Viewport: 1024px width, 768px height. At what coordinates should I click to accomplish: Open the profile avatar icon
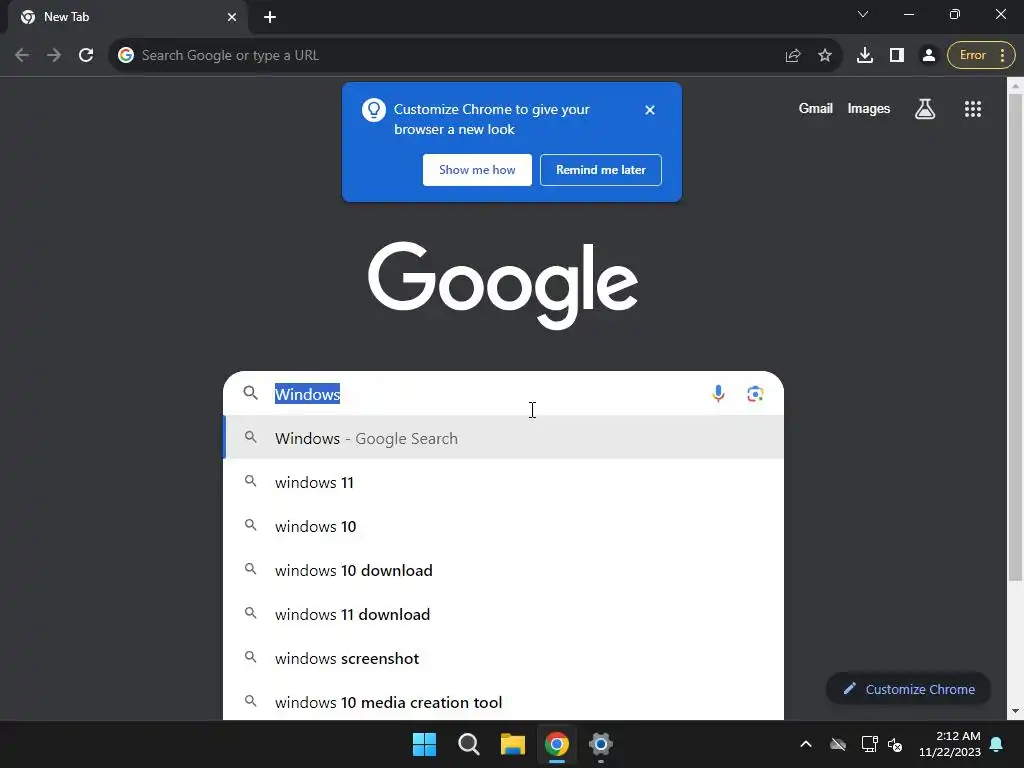point(928,56)
